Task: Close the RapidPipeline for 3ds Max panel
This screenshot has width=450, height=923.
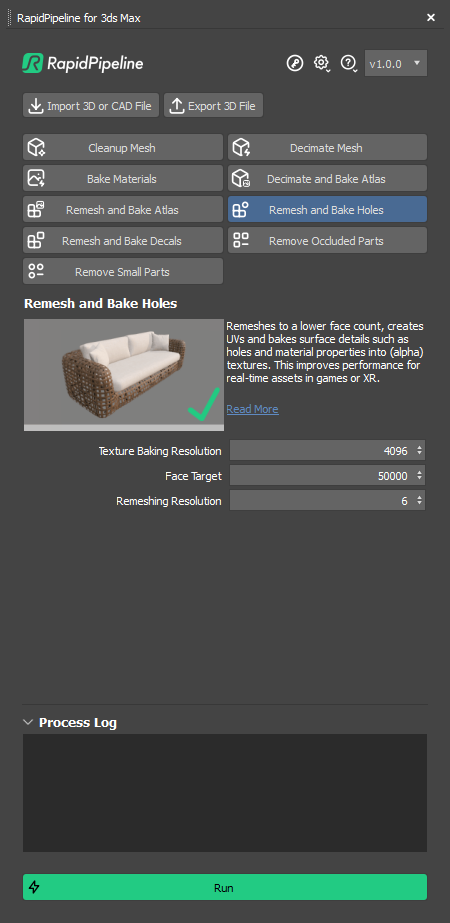Action: pyautogui.click(x=431, y=18)
